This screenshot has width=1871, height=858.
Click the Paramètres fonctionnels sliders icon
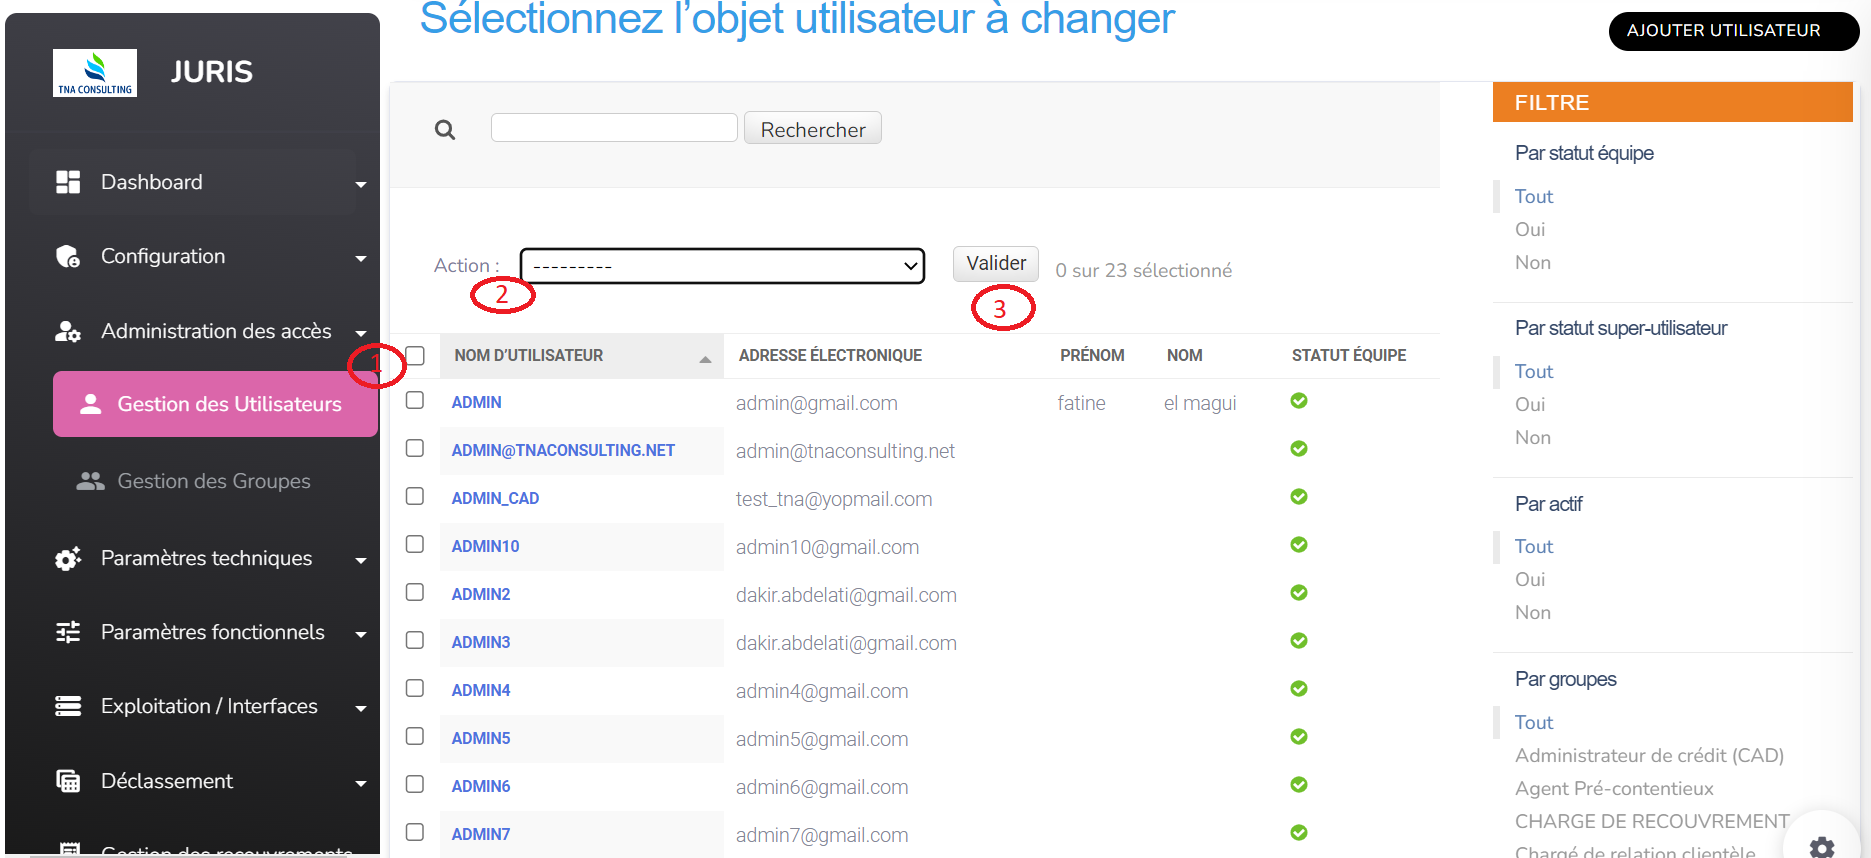coord(68,633)
